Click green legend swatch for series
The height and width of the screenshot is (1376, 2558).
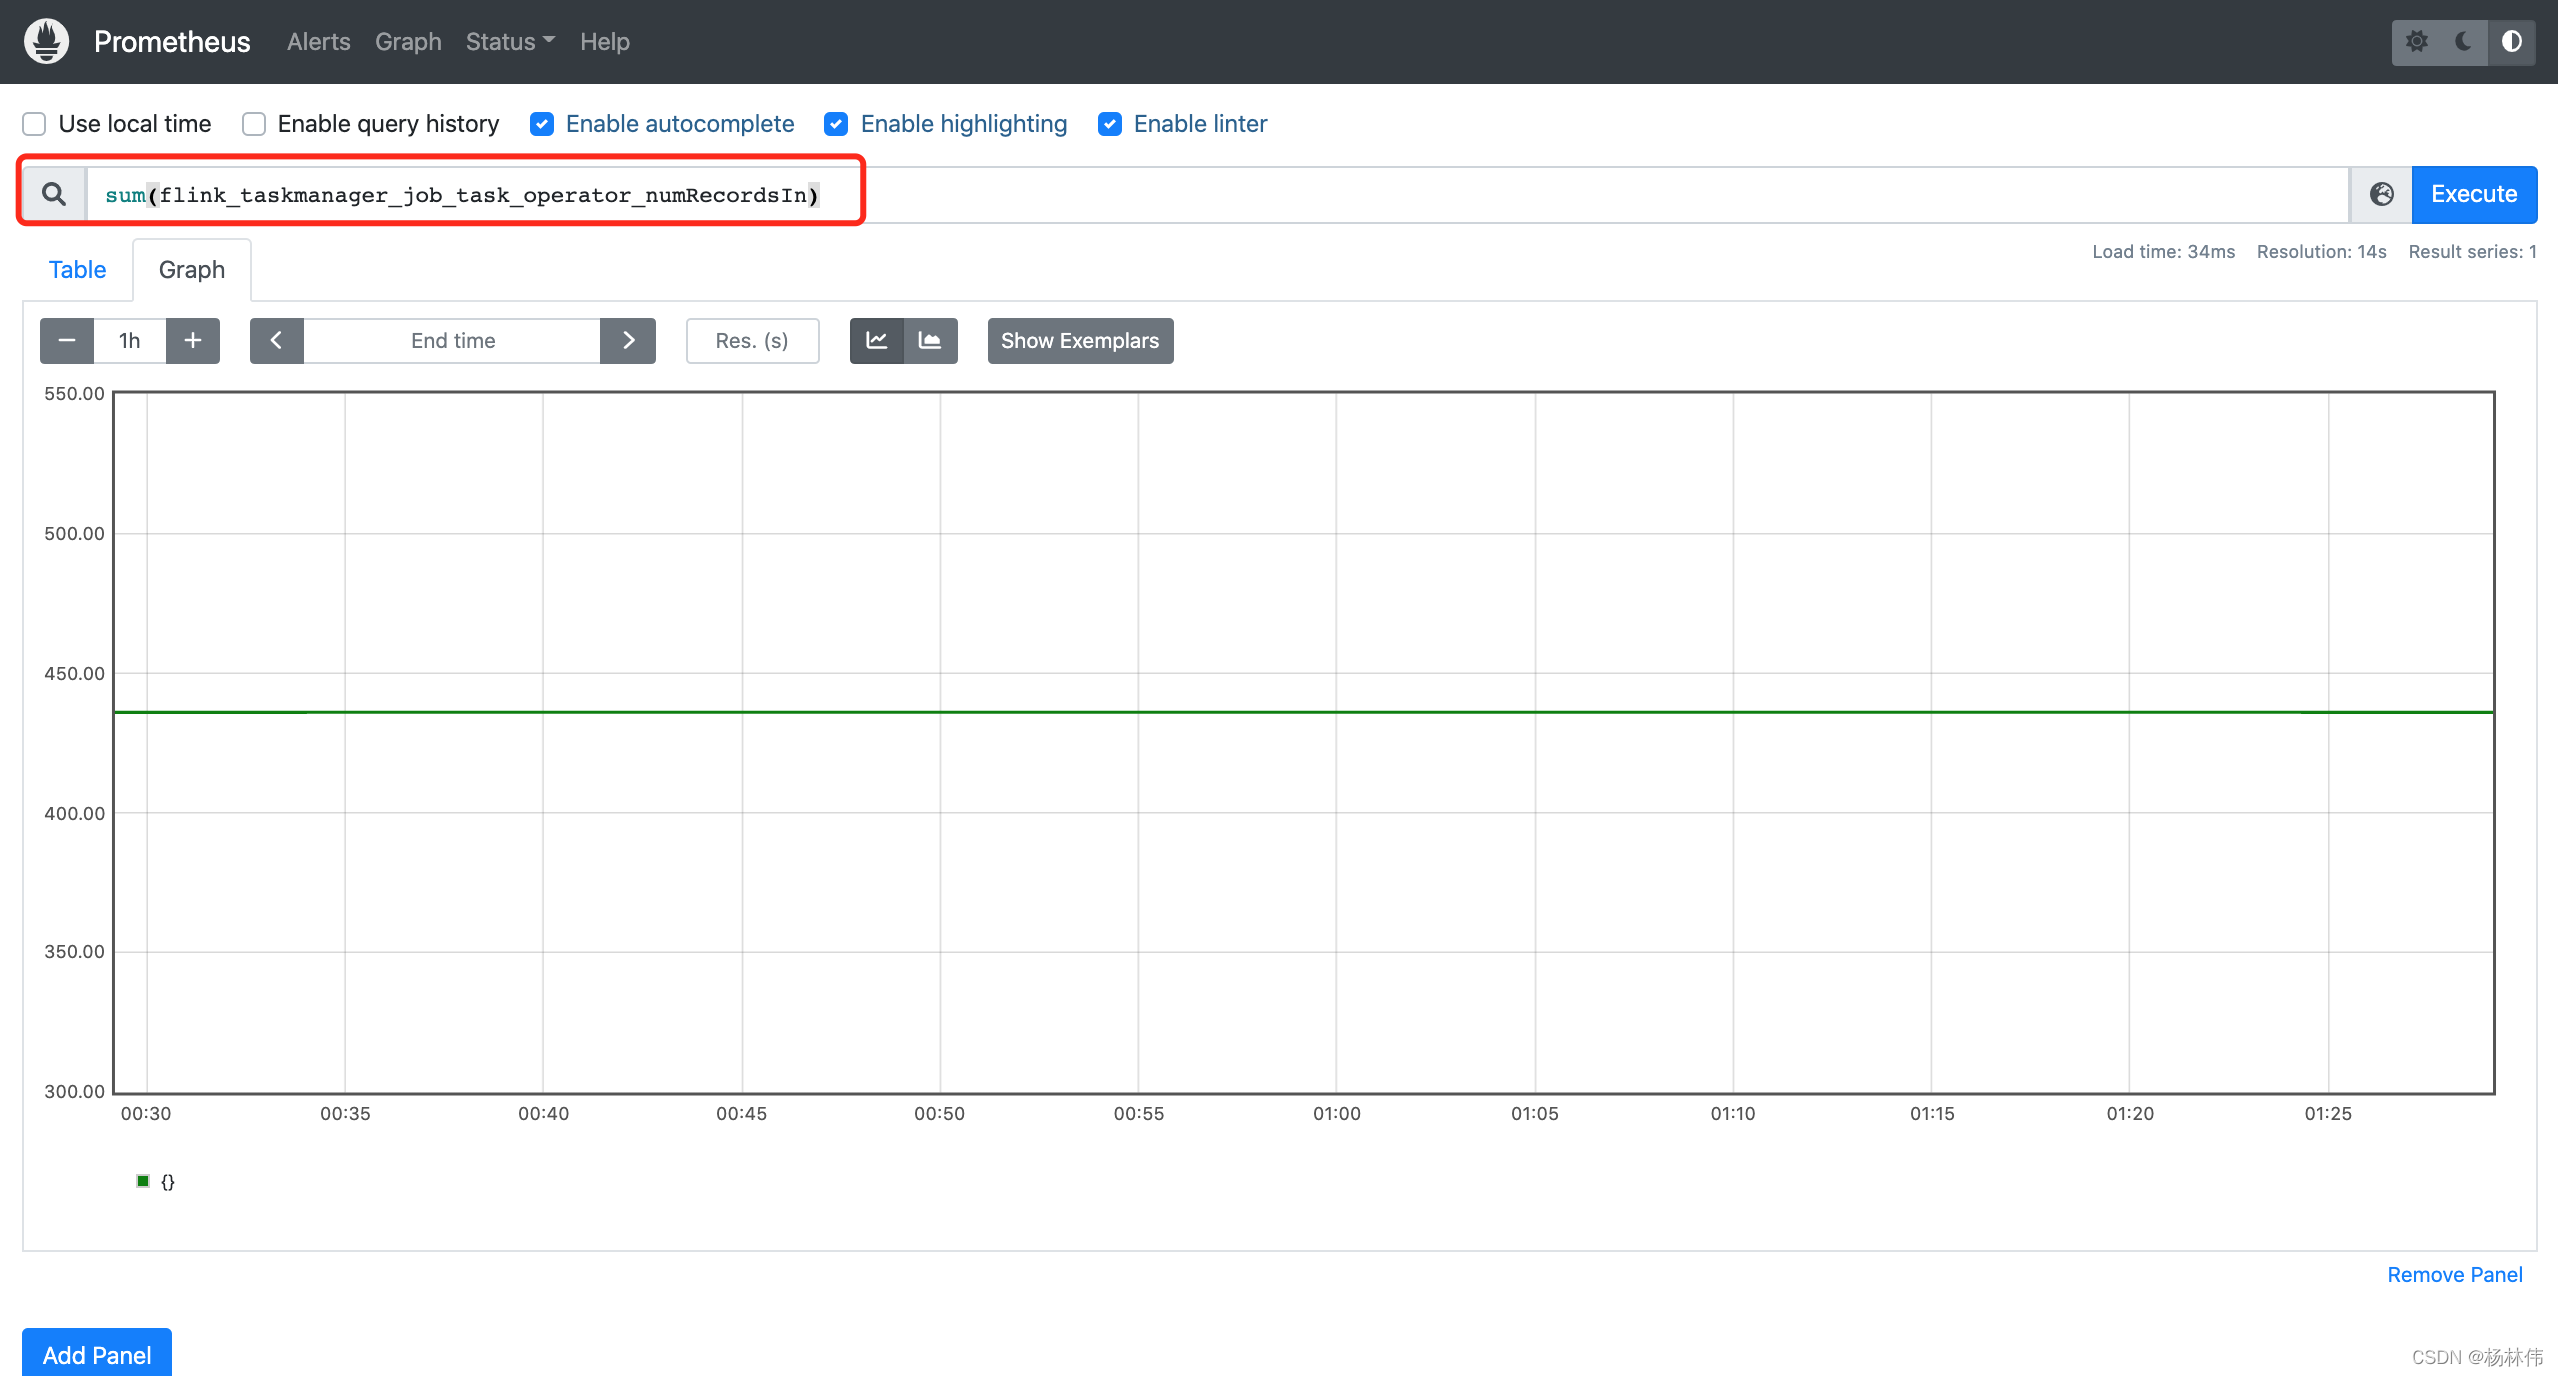click(143, 1181)
